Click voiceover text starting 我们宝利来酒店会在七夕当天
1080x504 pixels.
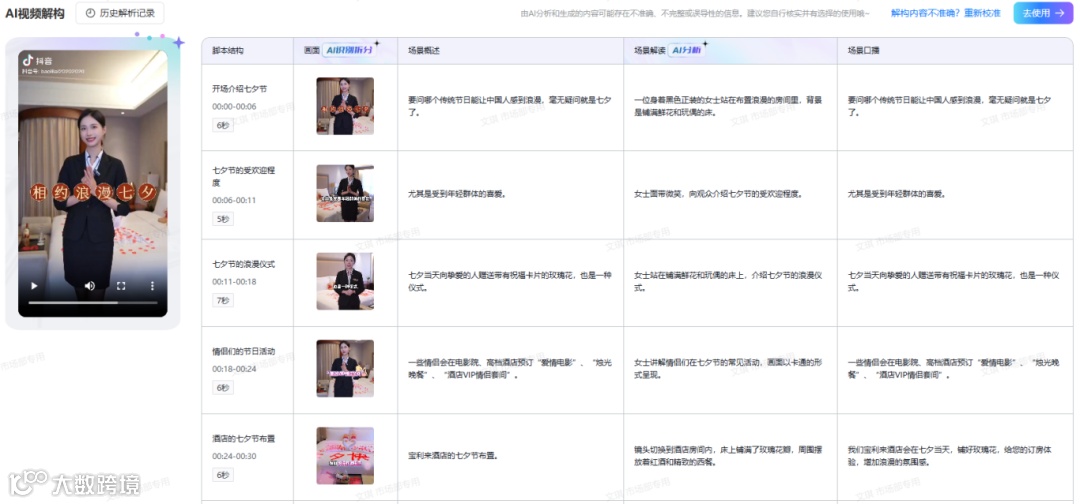(952, 456)
